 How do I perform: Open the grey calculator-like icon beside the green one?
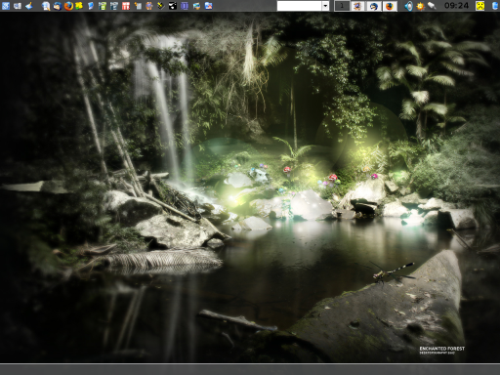click(x=114, y=6)
